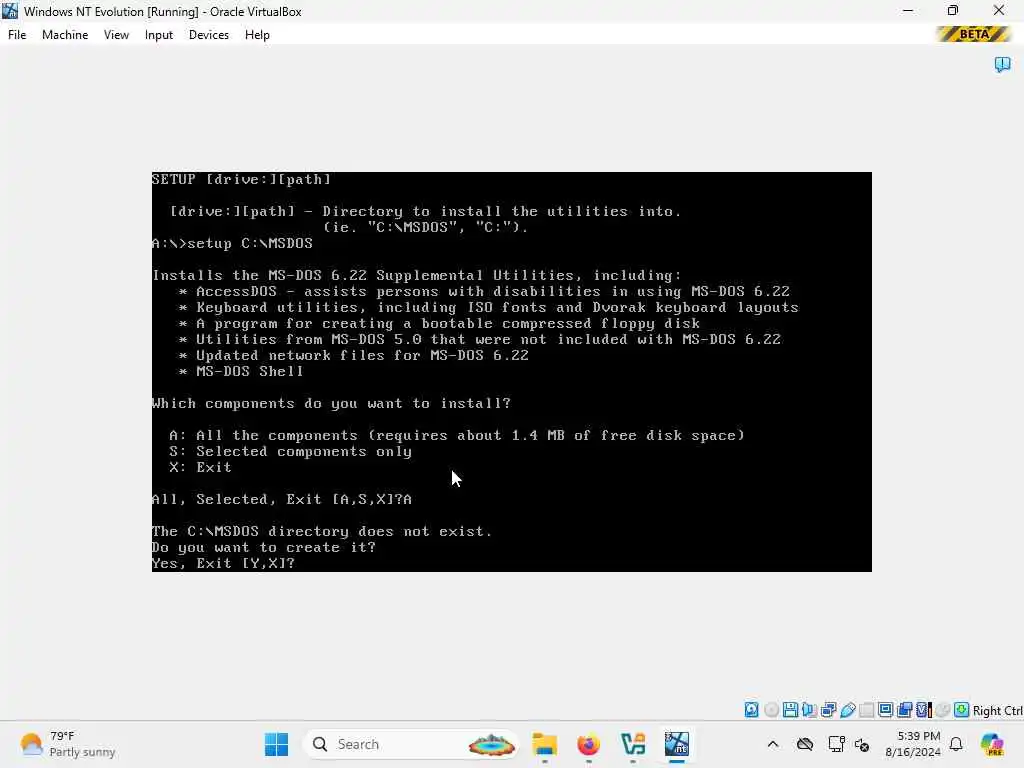
Task: Click inside the MS-DOS guest display
Action: point(511,372)
